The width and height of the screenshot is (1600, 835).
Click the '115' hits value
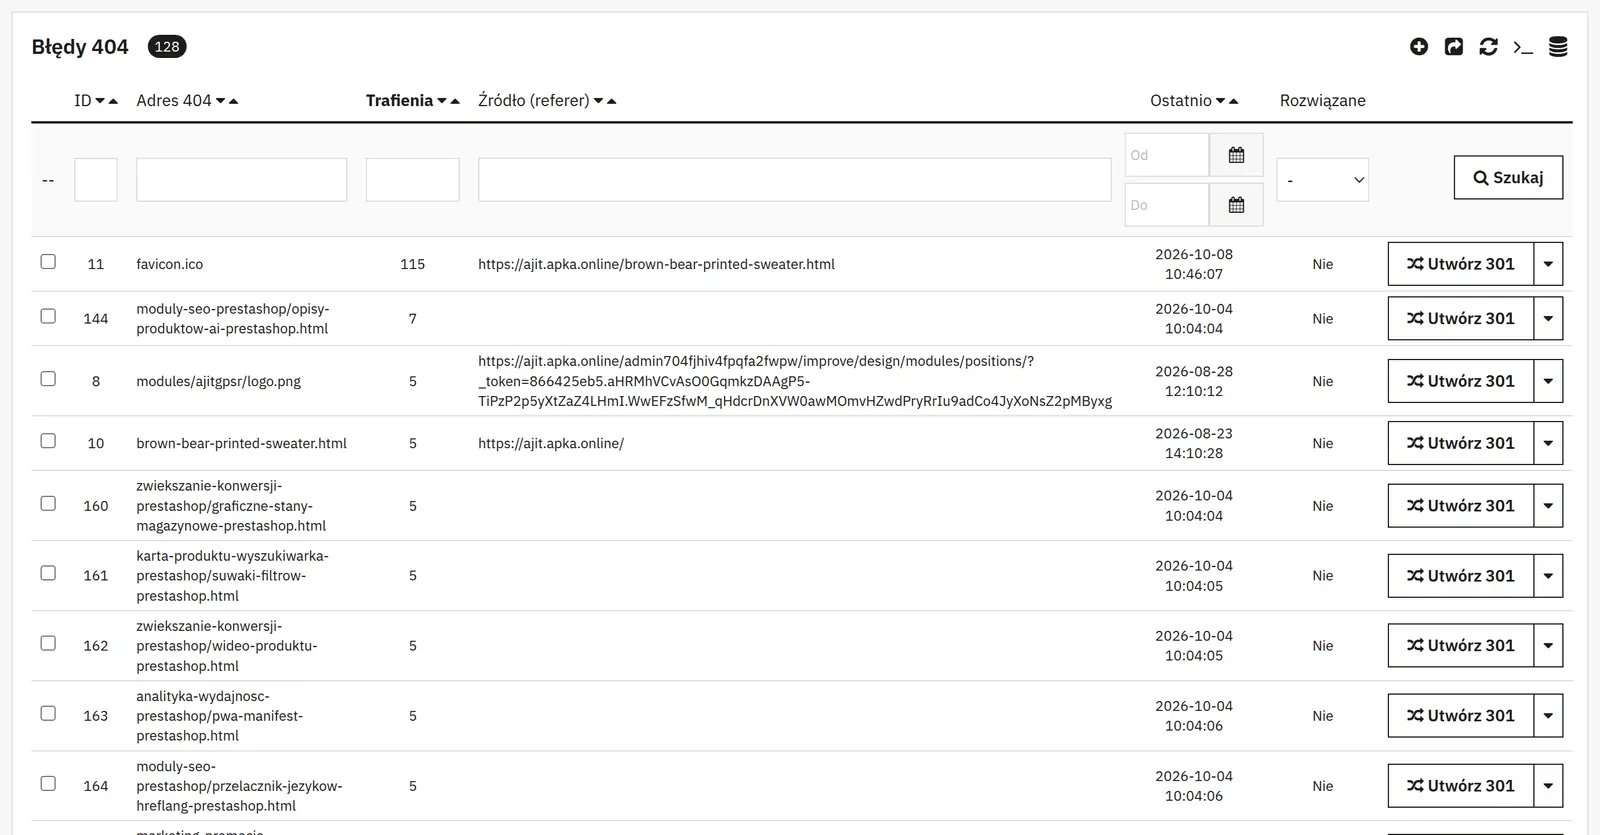412,264
